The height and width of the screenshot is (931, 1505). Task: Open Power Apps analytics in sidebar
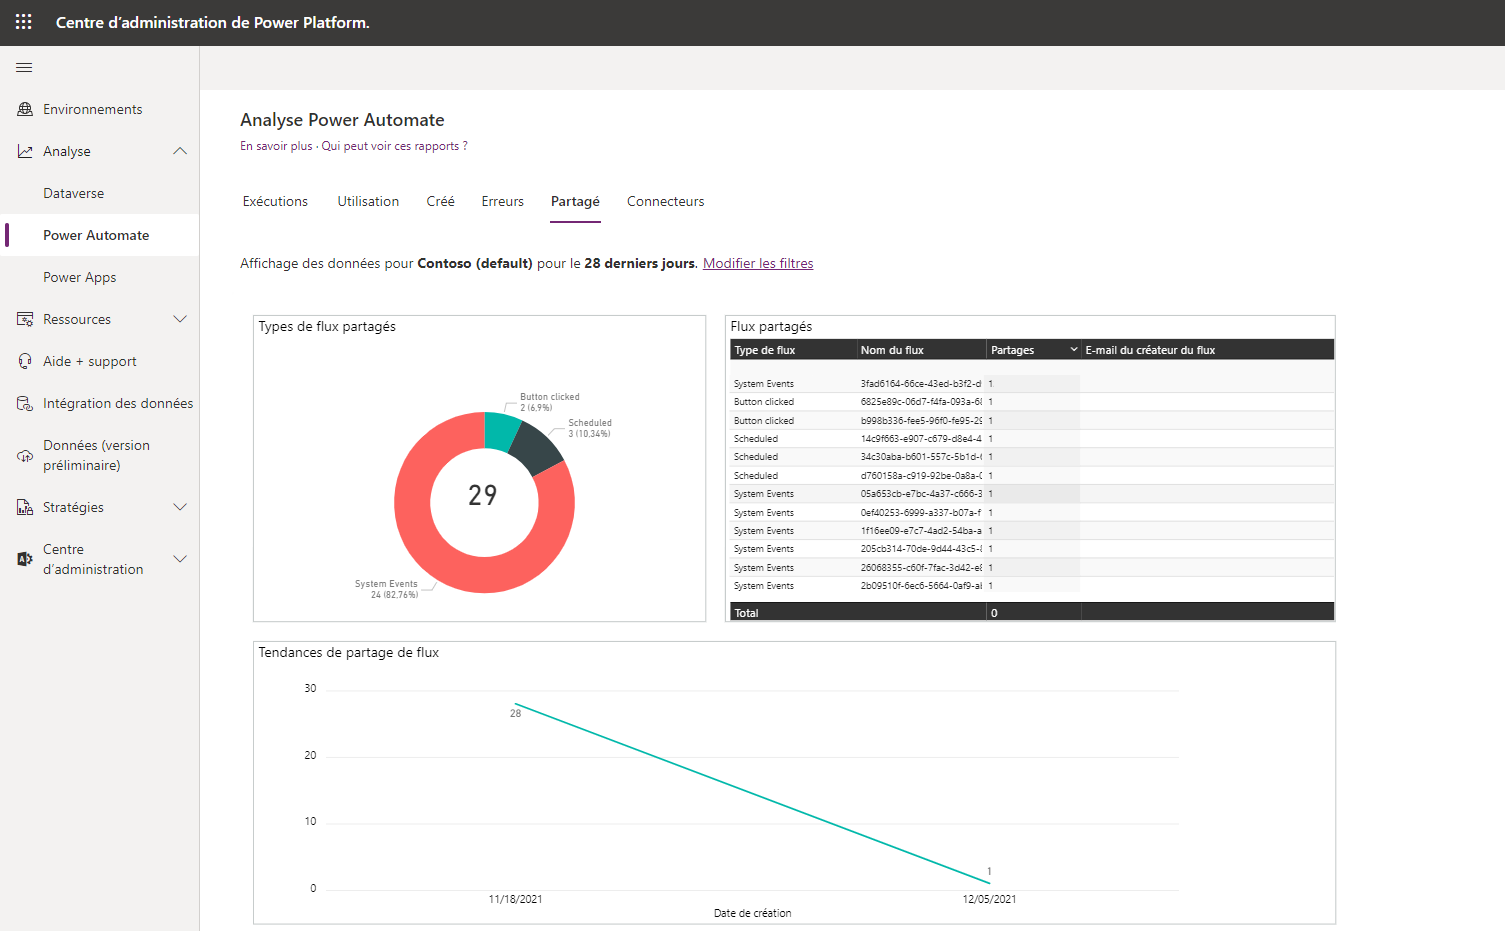[79, 277]
